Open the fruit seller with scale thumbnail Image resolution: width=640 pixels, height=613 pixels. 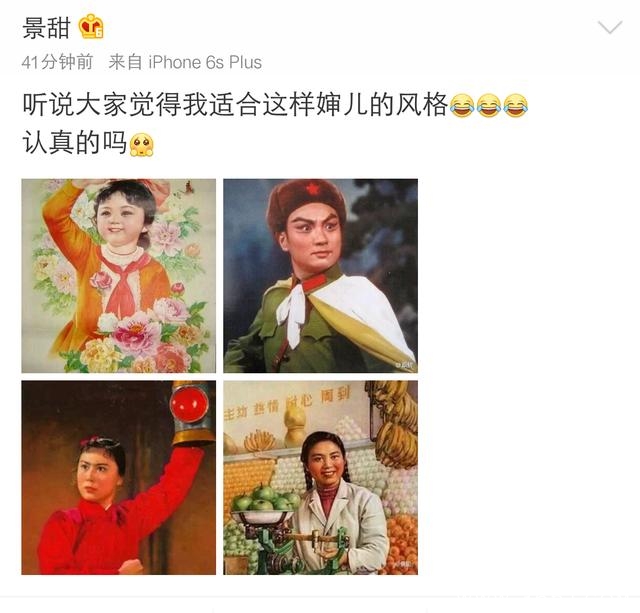click(x=320, y=478)
